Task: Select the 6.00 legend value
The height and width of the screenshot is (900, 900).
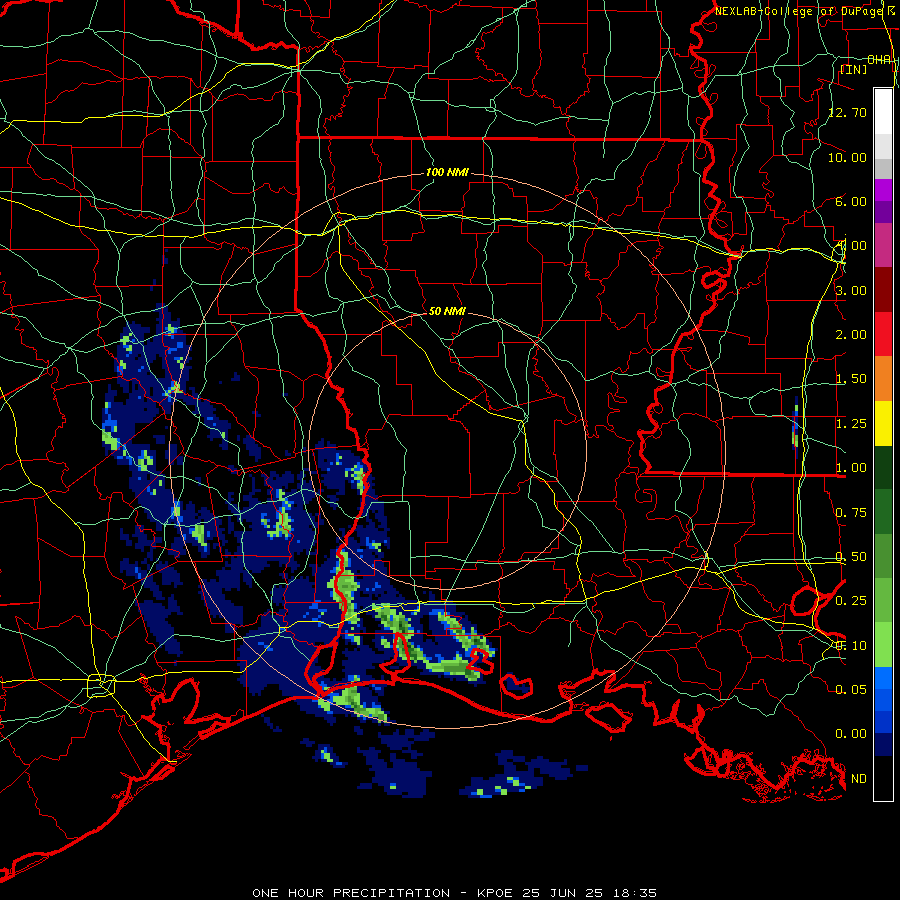Action: [x=851, y=201]
